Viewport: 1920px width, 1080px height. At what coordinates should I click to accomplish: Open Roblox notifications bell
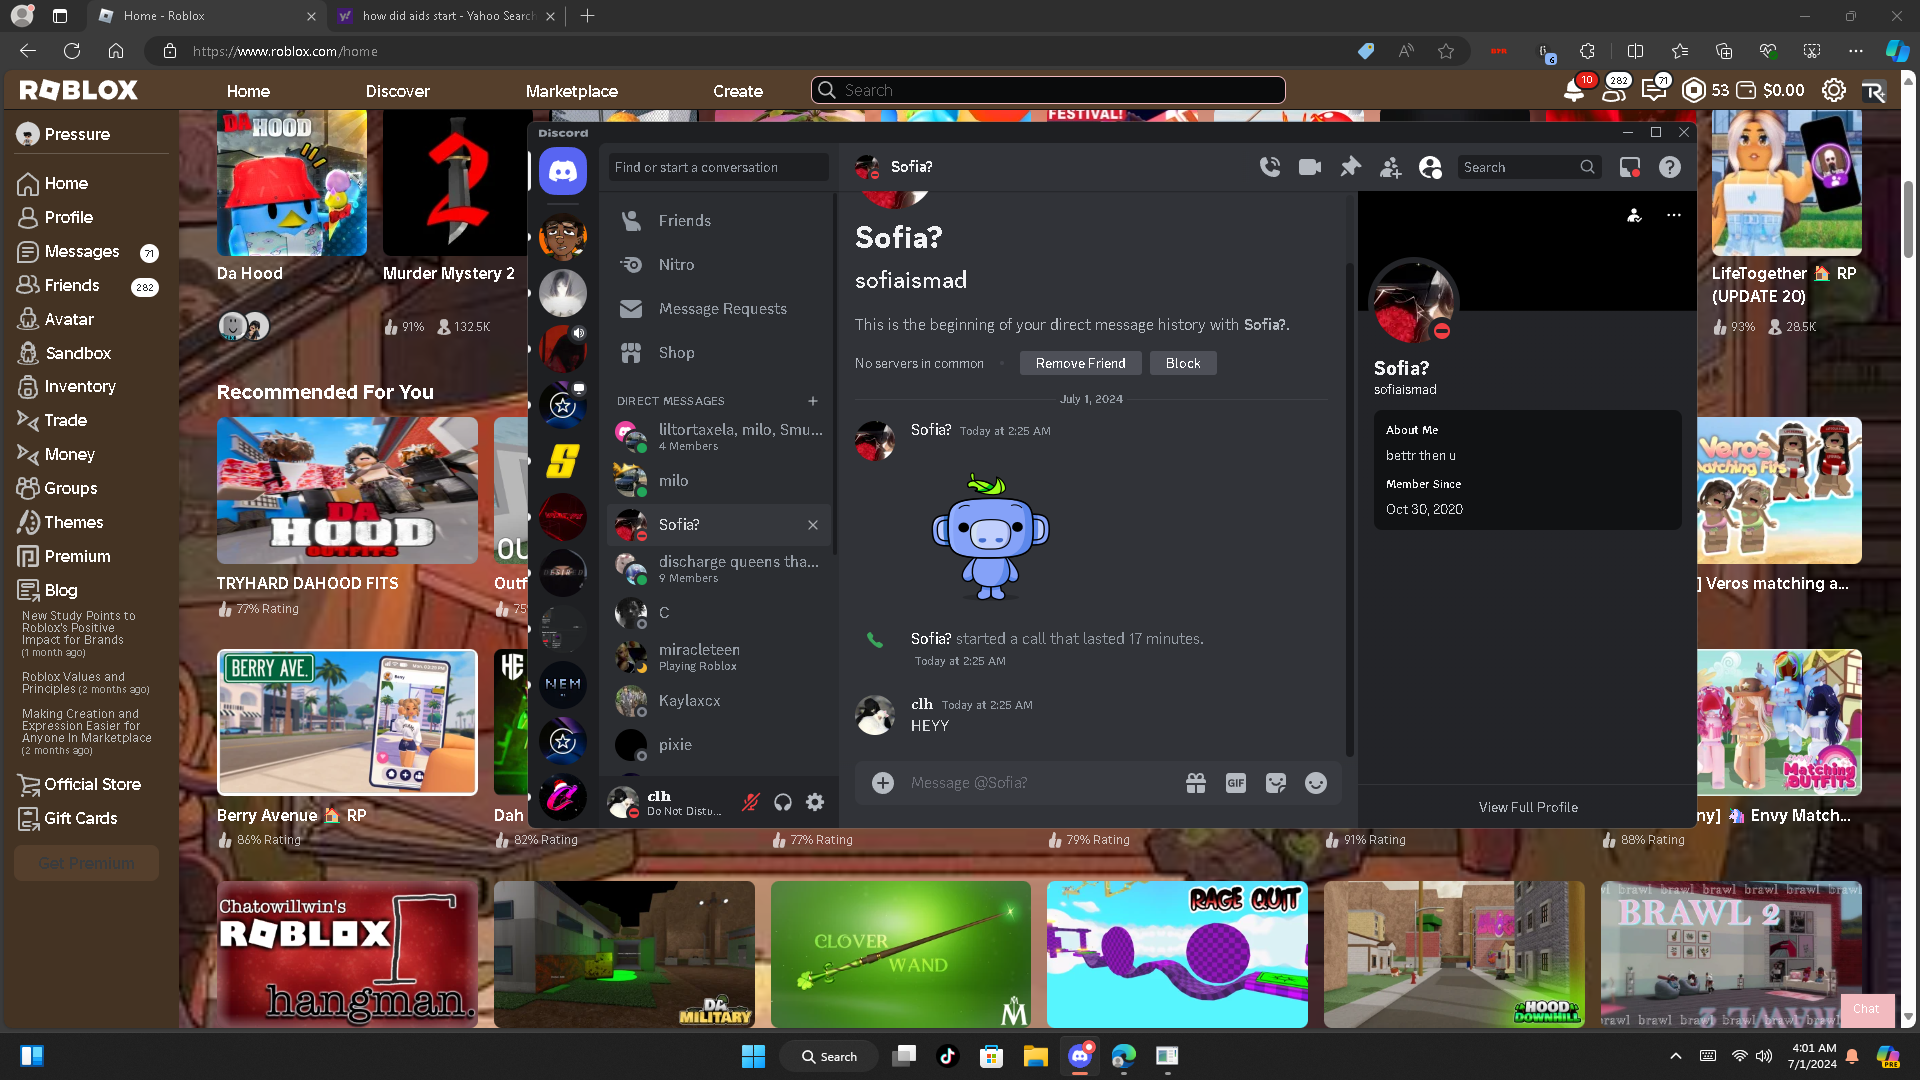(1574, 91)
